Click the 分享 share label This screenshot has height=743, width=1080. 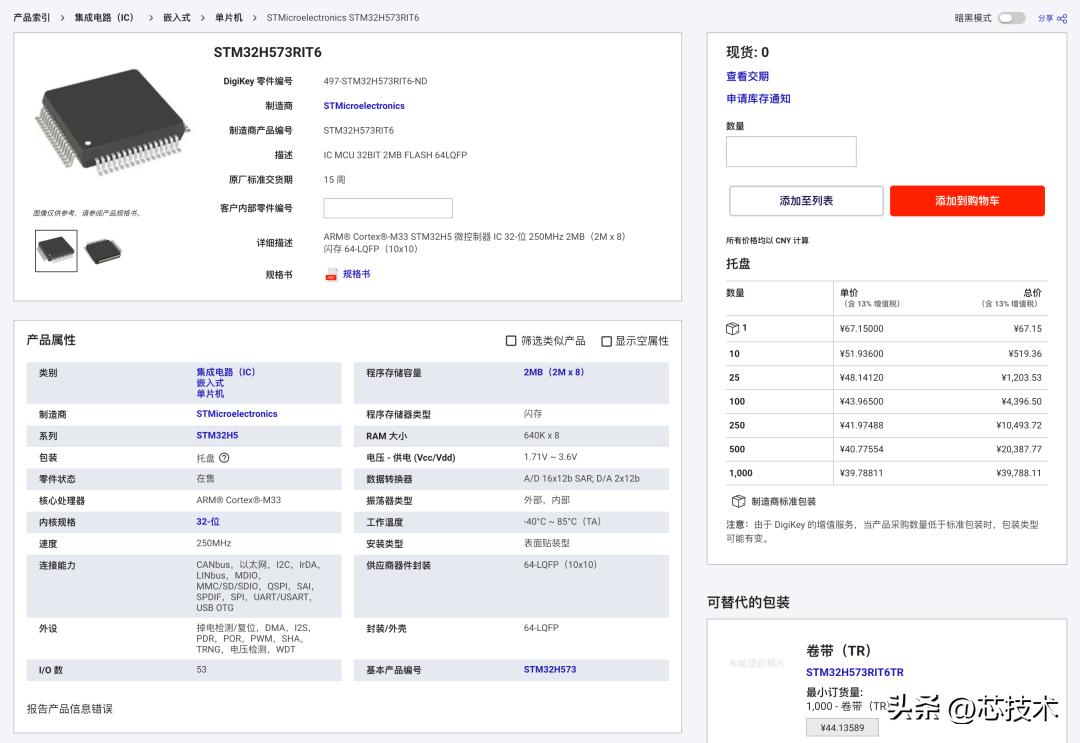tap(1046, 19)
